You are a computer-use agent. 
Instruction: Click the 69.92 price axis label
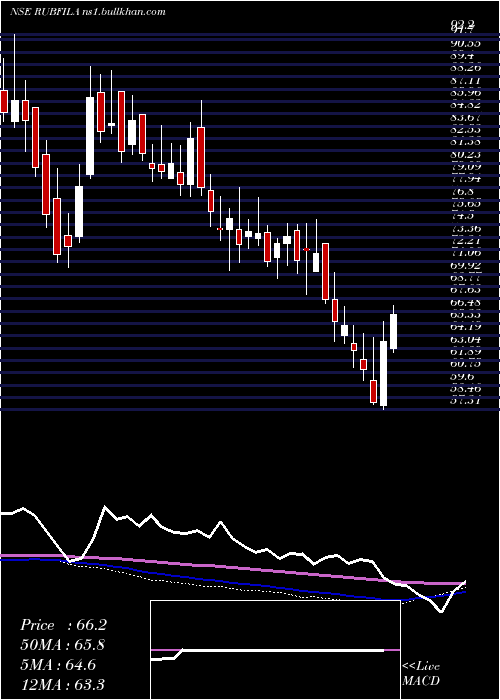464,266
